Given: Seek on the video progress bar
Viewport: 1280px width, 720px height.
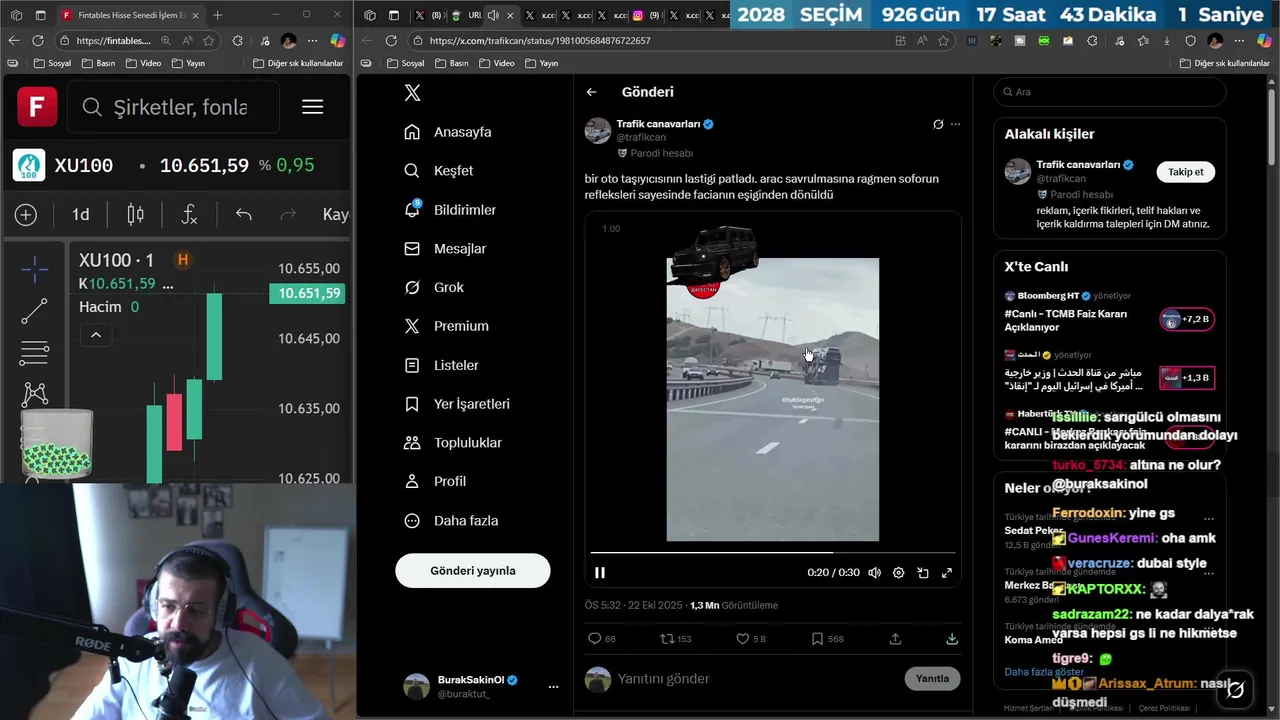Looking at the screenshot, I should tap(773, 552).
